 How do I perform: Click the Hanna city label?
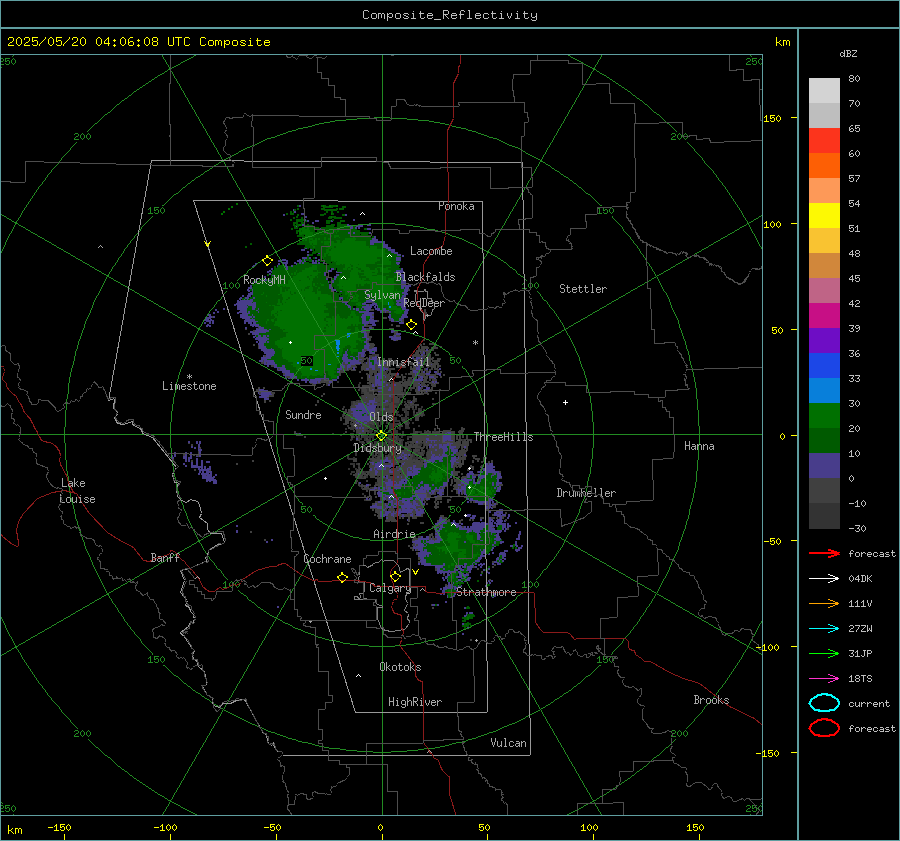pyautogui.click(x=699, y=446)
